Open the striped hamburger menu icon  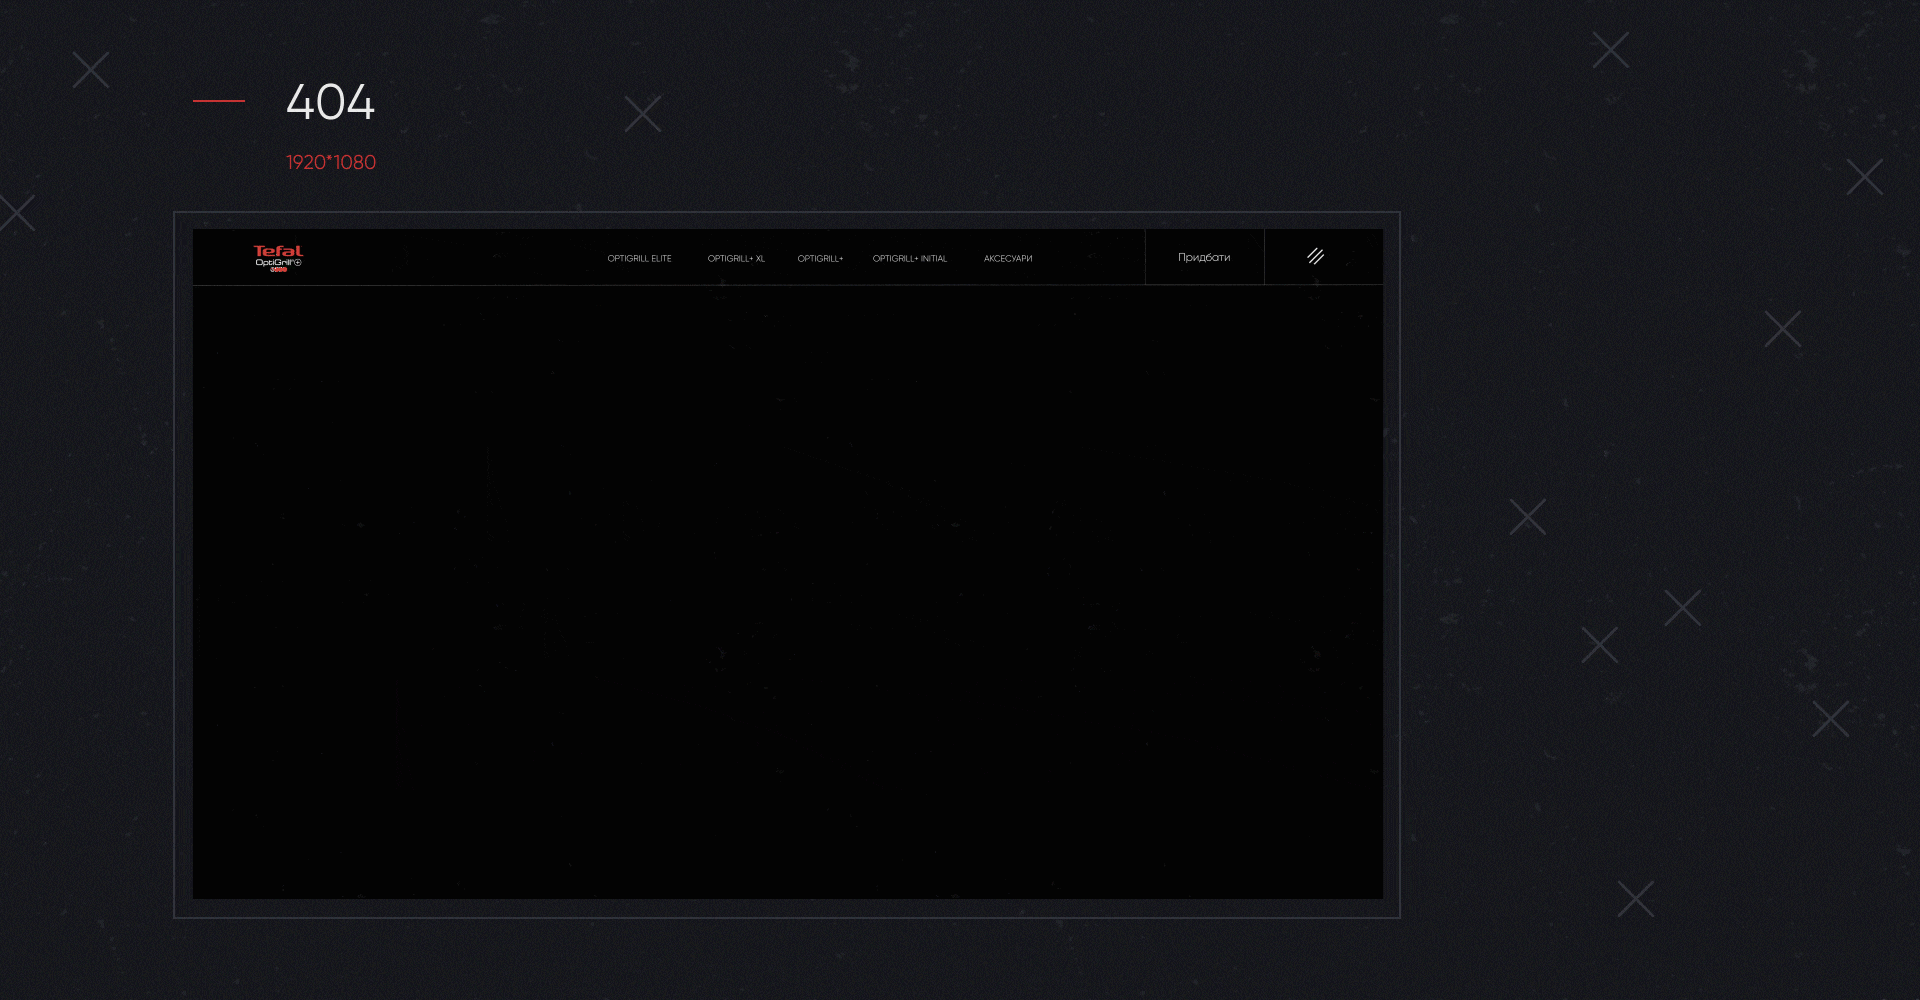1316,257
